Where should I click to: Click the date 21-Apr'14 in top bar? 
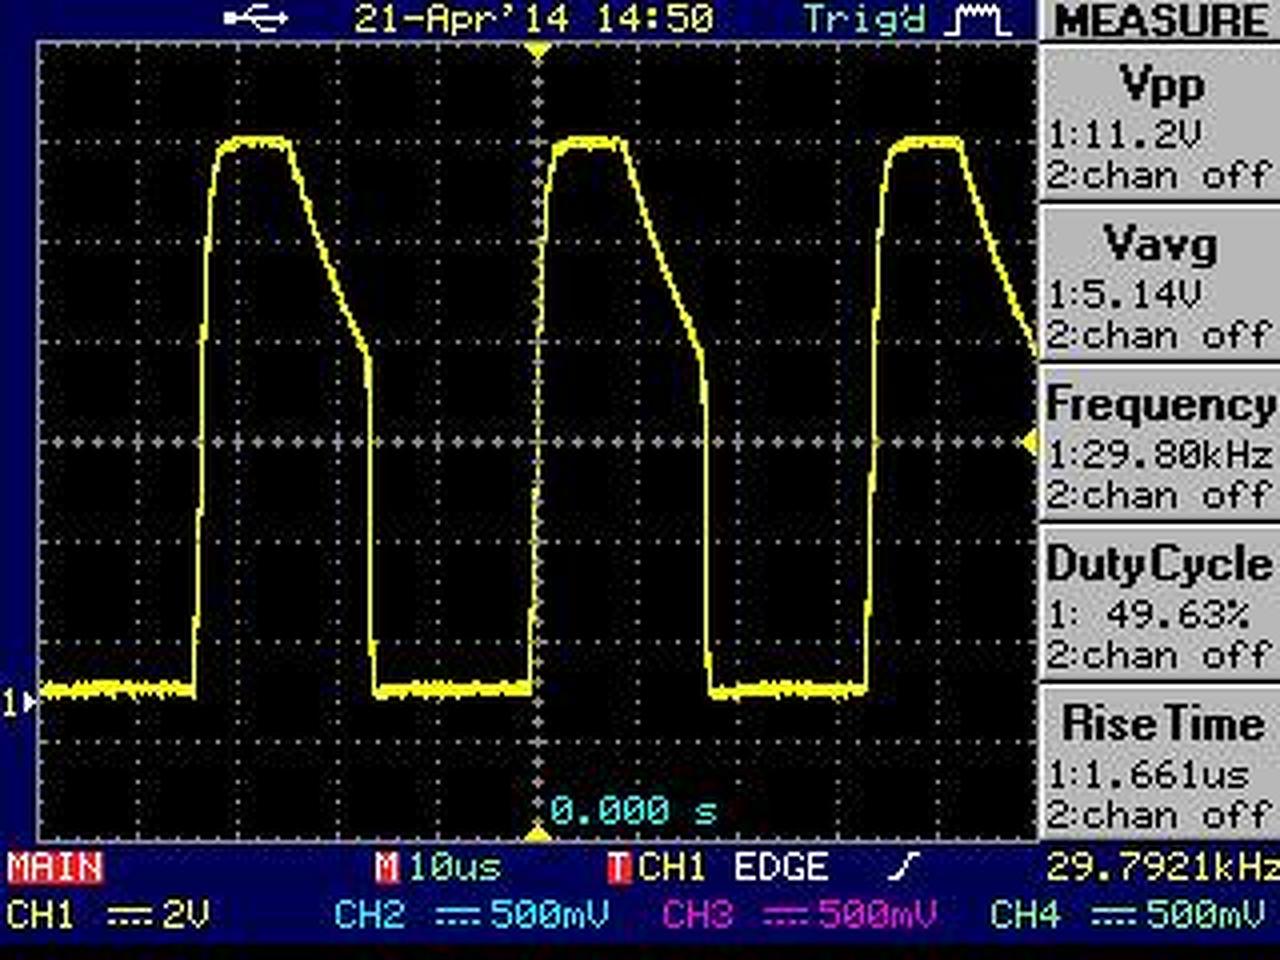tap(466, 19)
